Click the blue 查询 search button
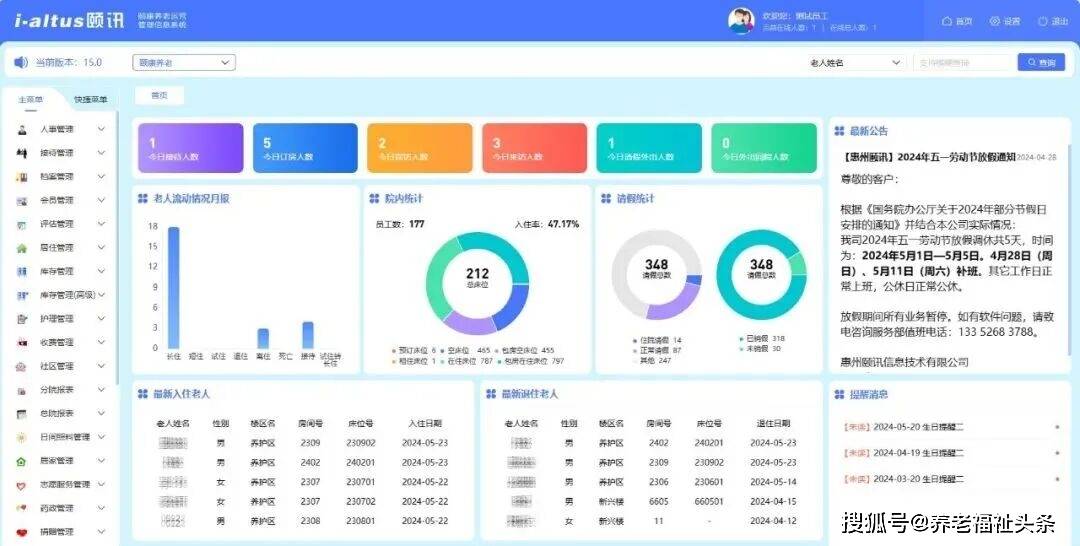 pos(1041,62)
